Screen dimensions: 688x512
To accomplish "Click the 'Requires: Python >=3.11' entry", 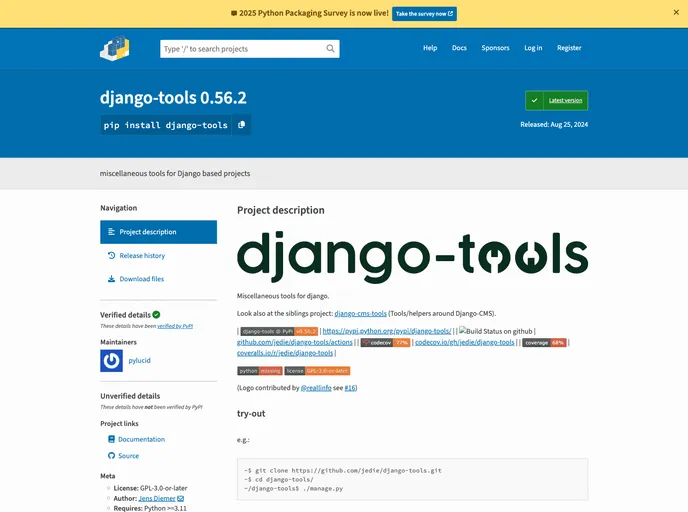I will pos(150,508).
